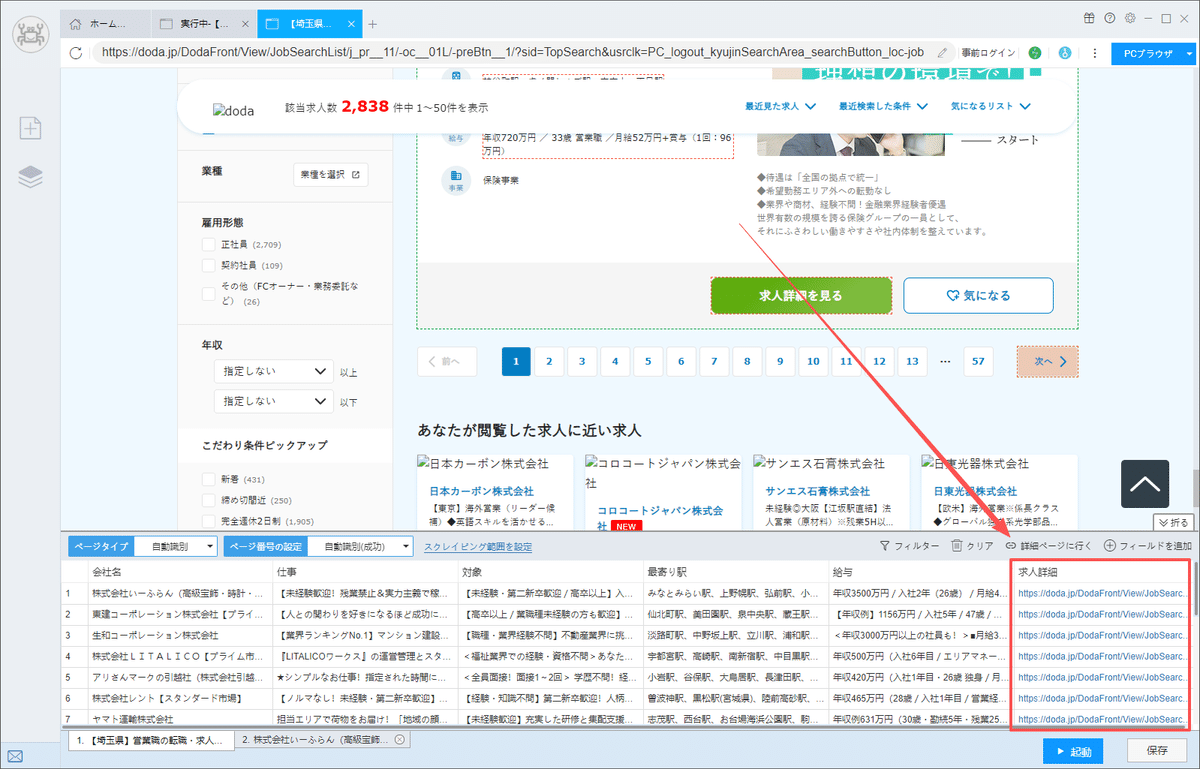Click Add Field plus option
This screenshot has height=769, width=1200.
pos(1148,546)
